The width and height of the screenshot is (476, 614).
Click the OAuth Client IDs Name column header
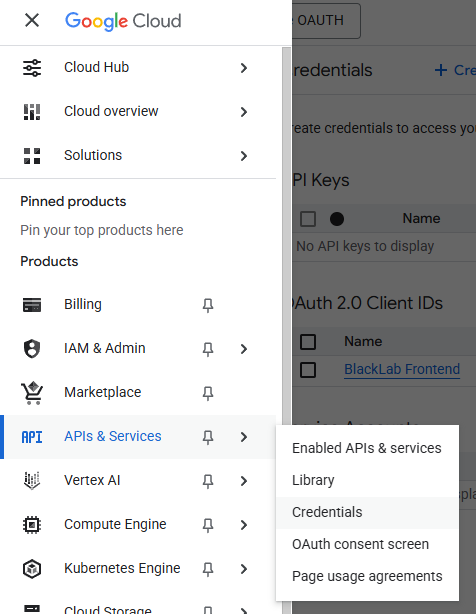(363, 341)
